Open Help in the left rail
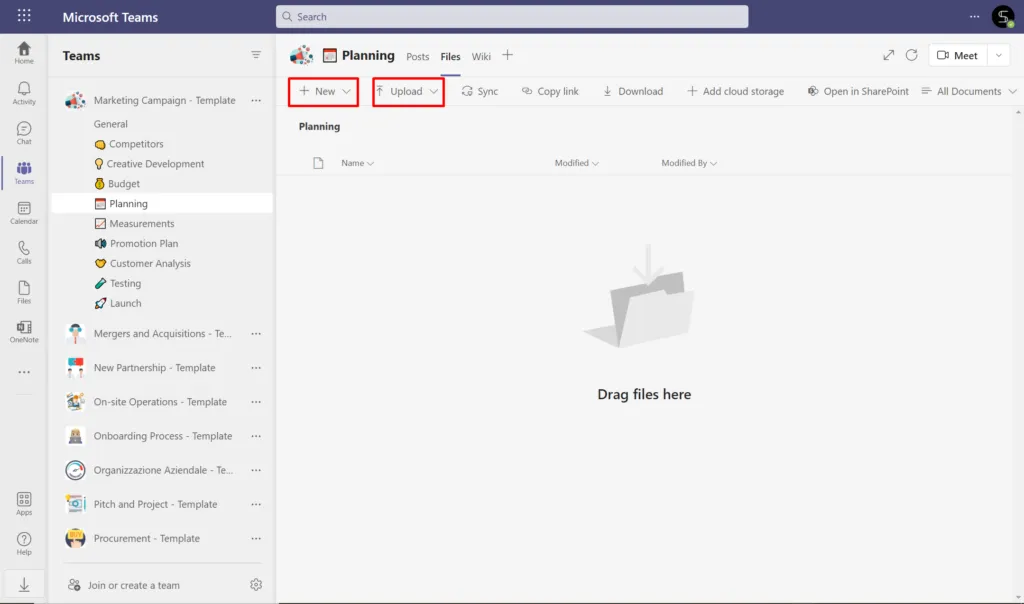Screen dimensions: 1024x604 24,543
